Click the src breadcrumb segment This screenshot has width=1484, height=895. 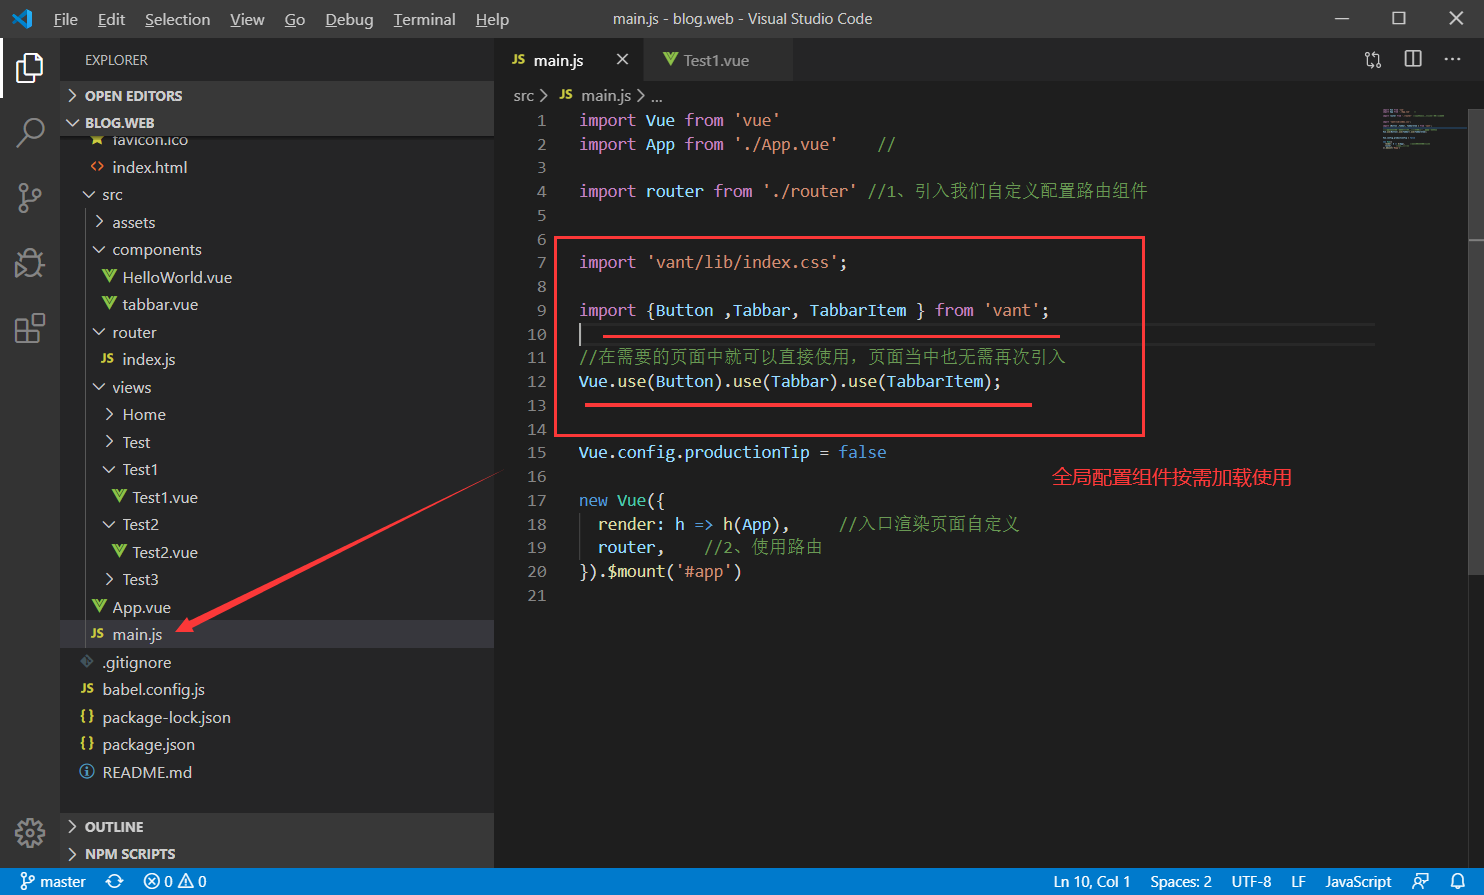[x=523, y=96]
